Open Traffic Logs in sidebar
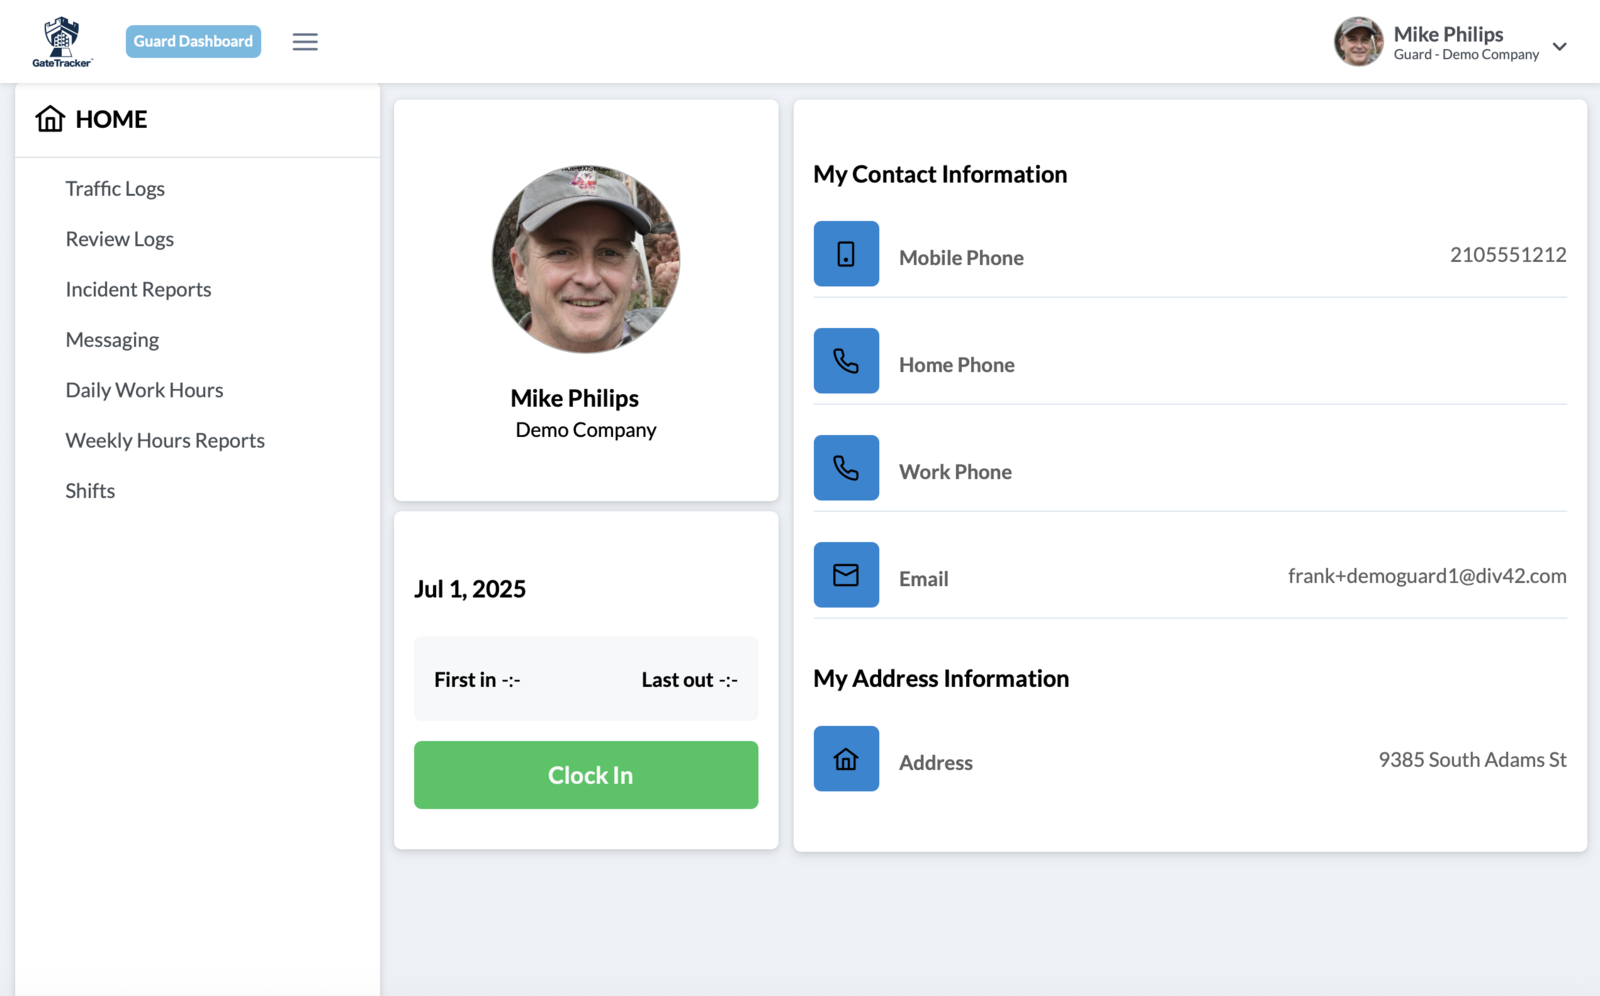1600x996 pixels. [115, 189]
